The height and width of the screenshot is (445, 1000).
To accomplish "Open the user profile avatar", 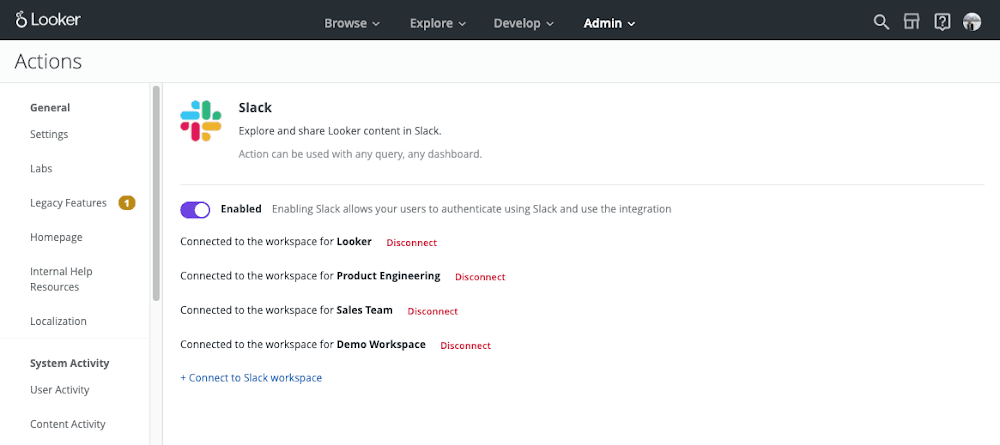I will (x=972, y=22).
